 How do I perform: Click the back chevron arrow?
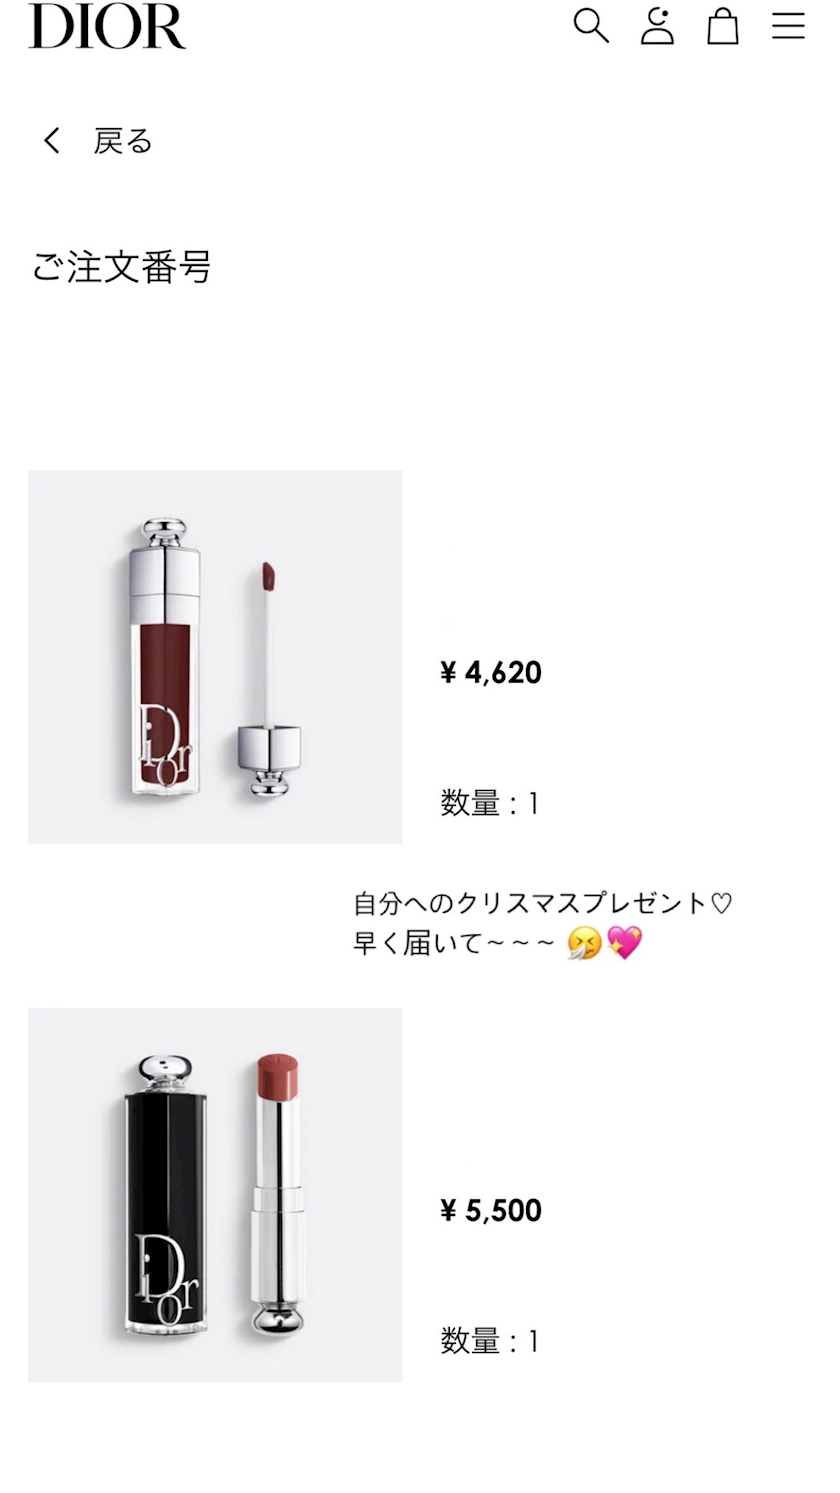(52, 141)
